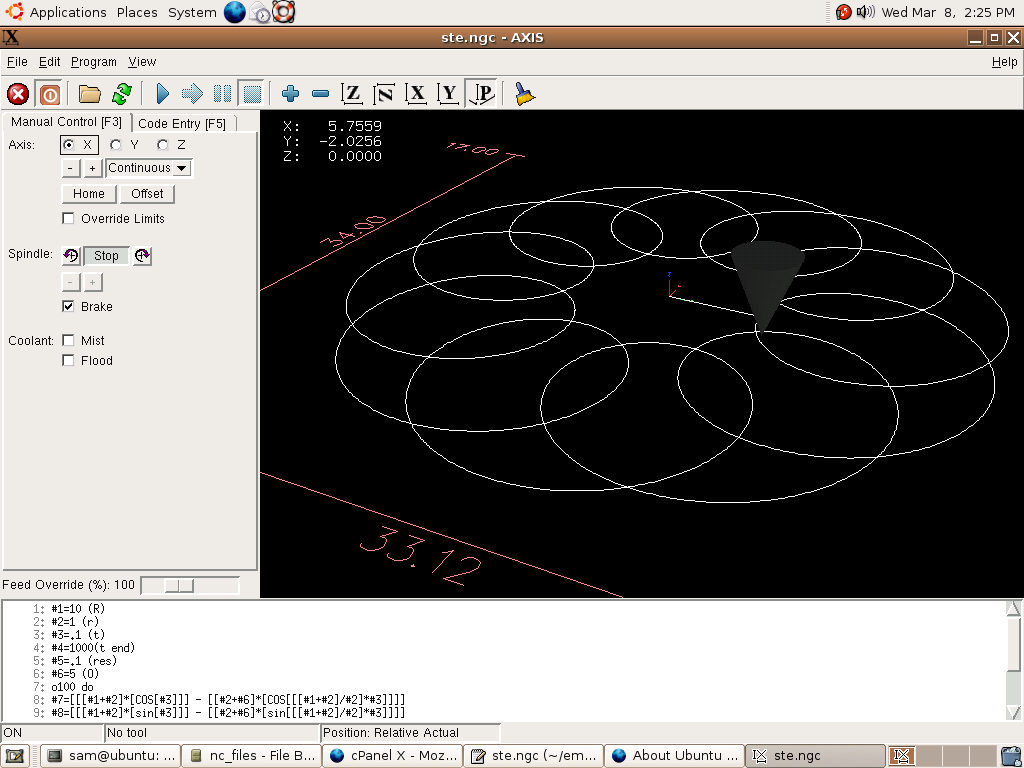Screen dimensions: 1024x768
Task: Click the Offset button
Action: (148, 194)
